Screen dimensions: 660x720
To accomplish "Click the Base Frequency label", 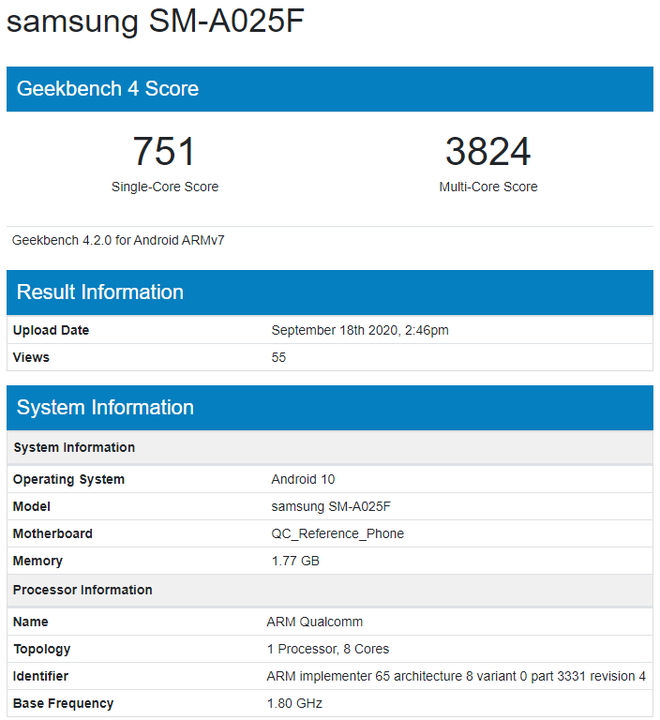I will (x=63, y=703).
